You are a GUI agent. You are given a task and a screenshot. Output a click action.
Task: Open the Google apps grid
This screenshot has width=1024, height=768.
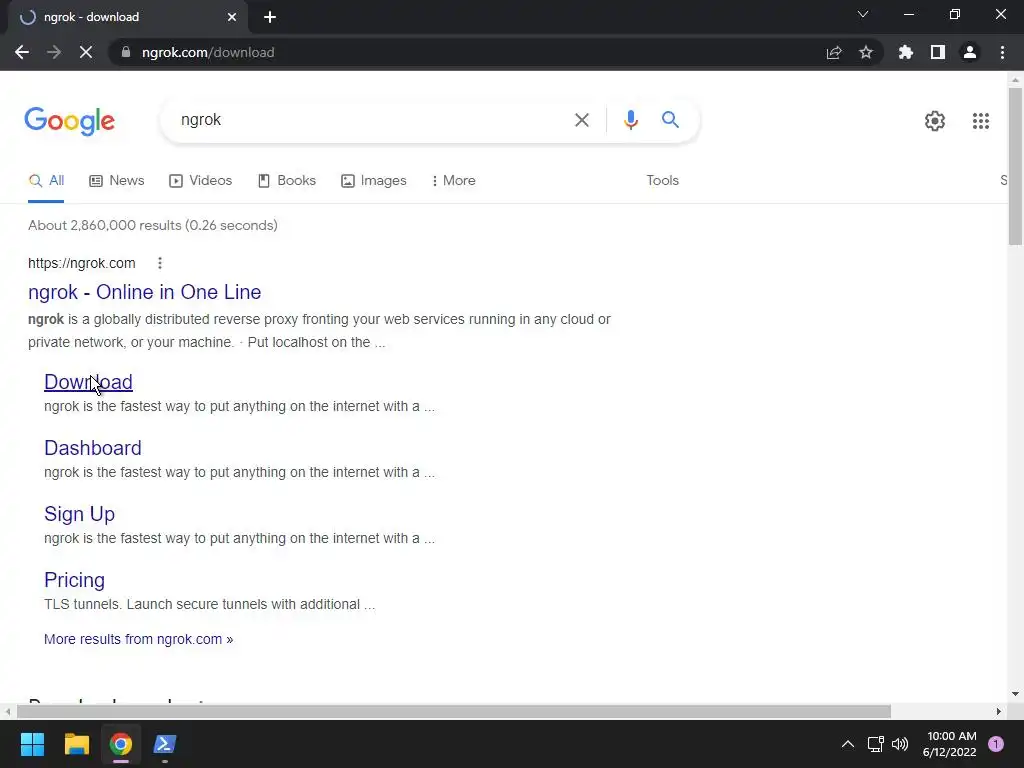pos(980,121)
